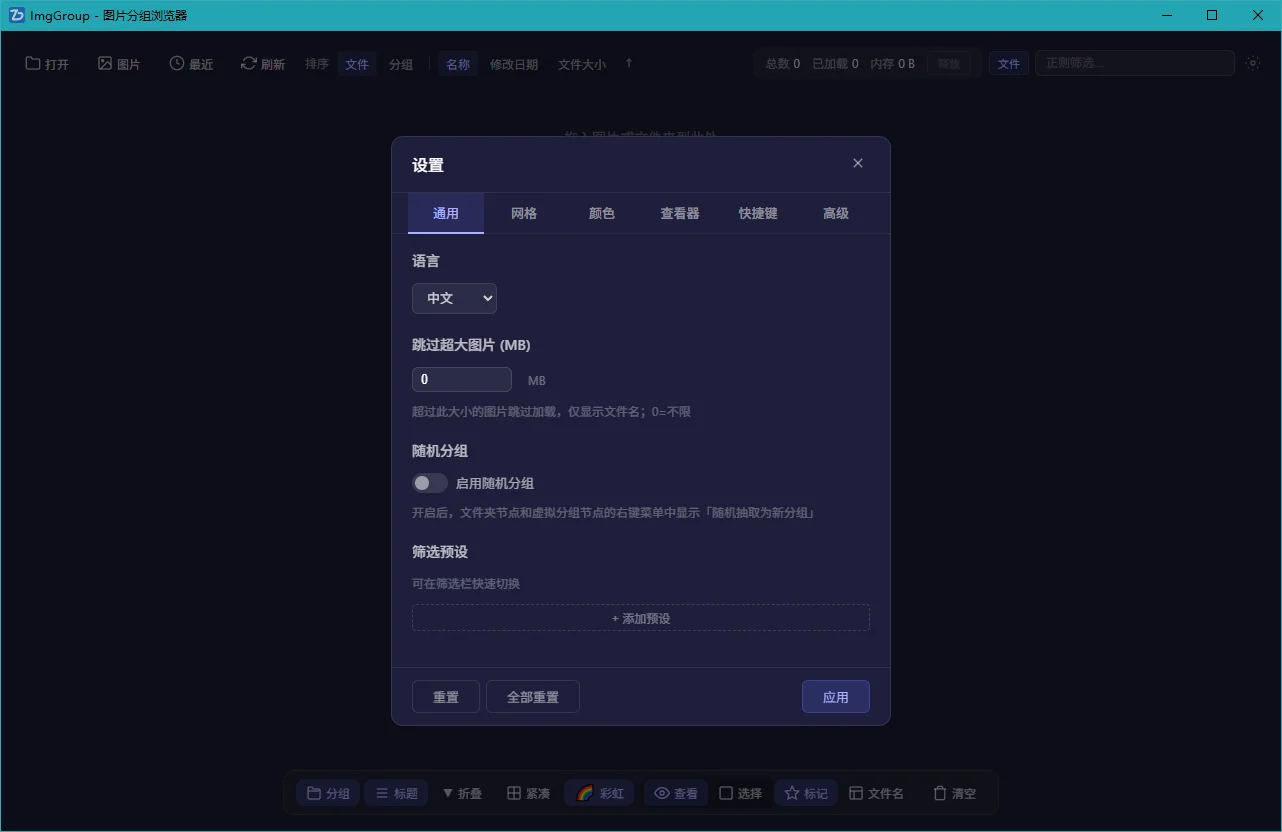
Task: Click the 应用 button
Action: 836,697
